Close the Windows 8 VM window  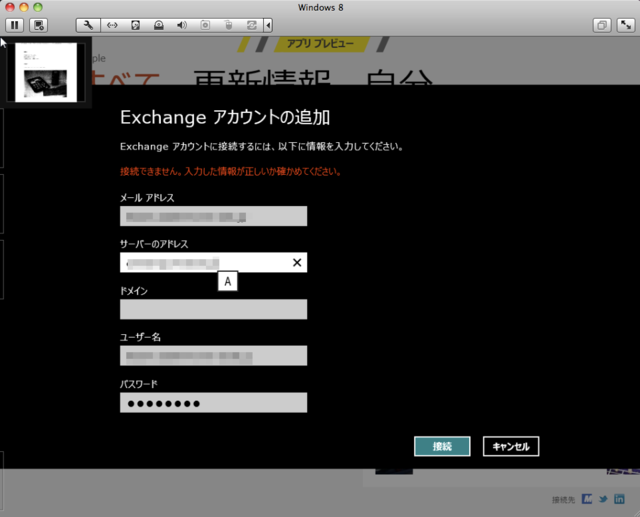tap(10, 7)
